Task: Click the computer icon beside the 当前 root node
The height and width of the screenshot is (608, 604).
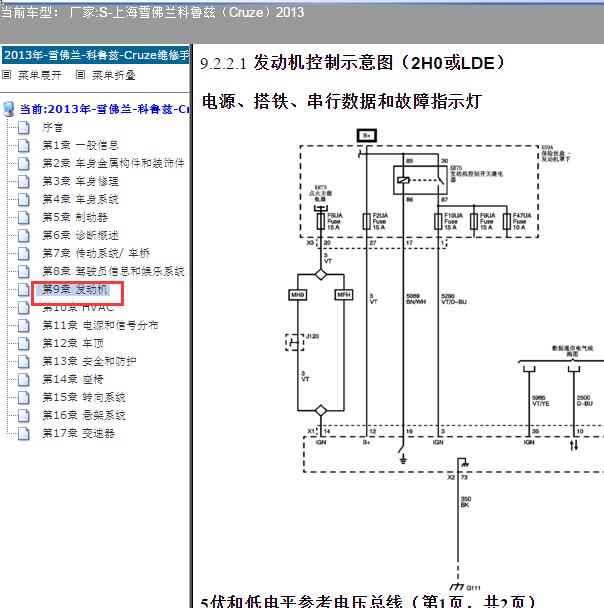Action: [9, 109]
